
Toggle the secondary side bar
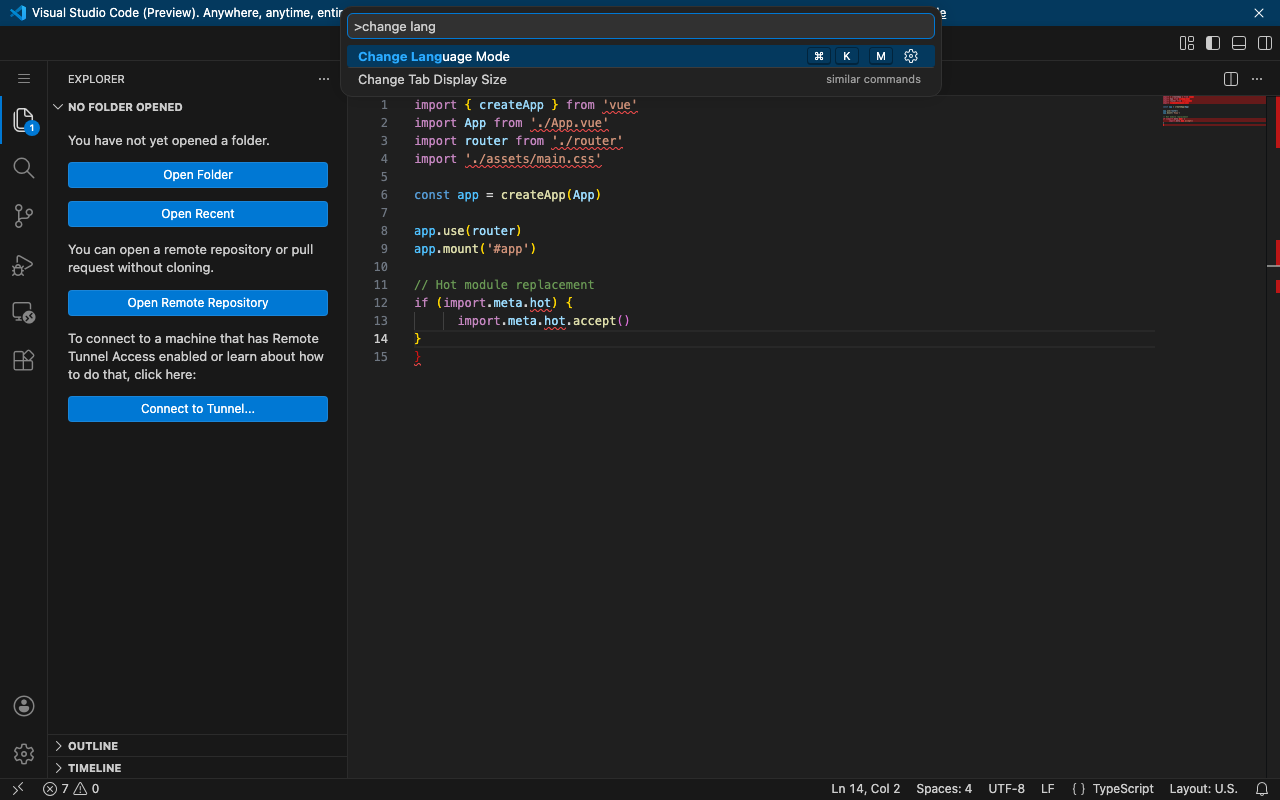point(1265,43)
